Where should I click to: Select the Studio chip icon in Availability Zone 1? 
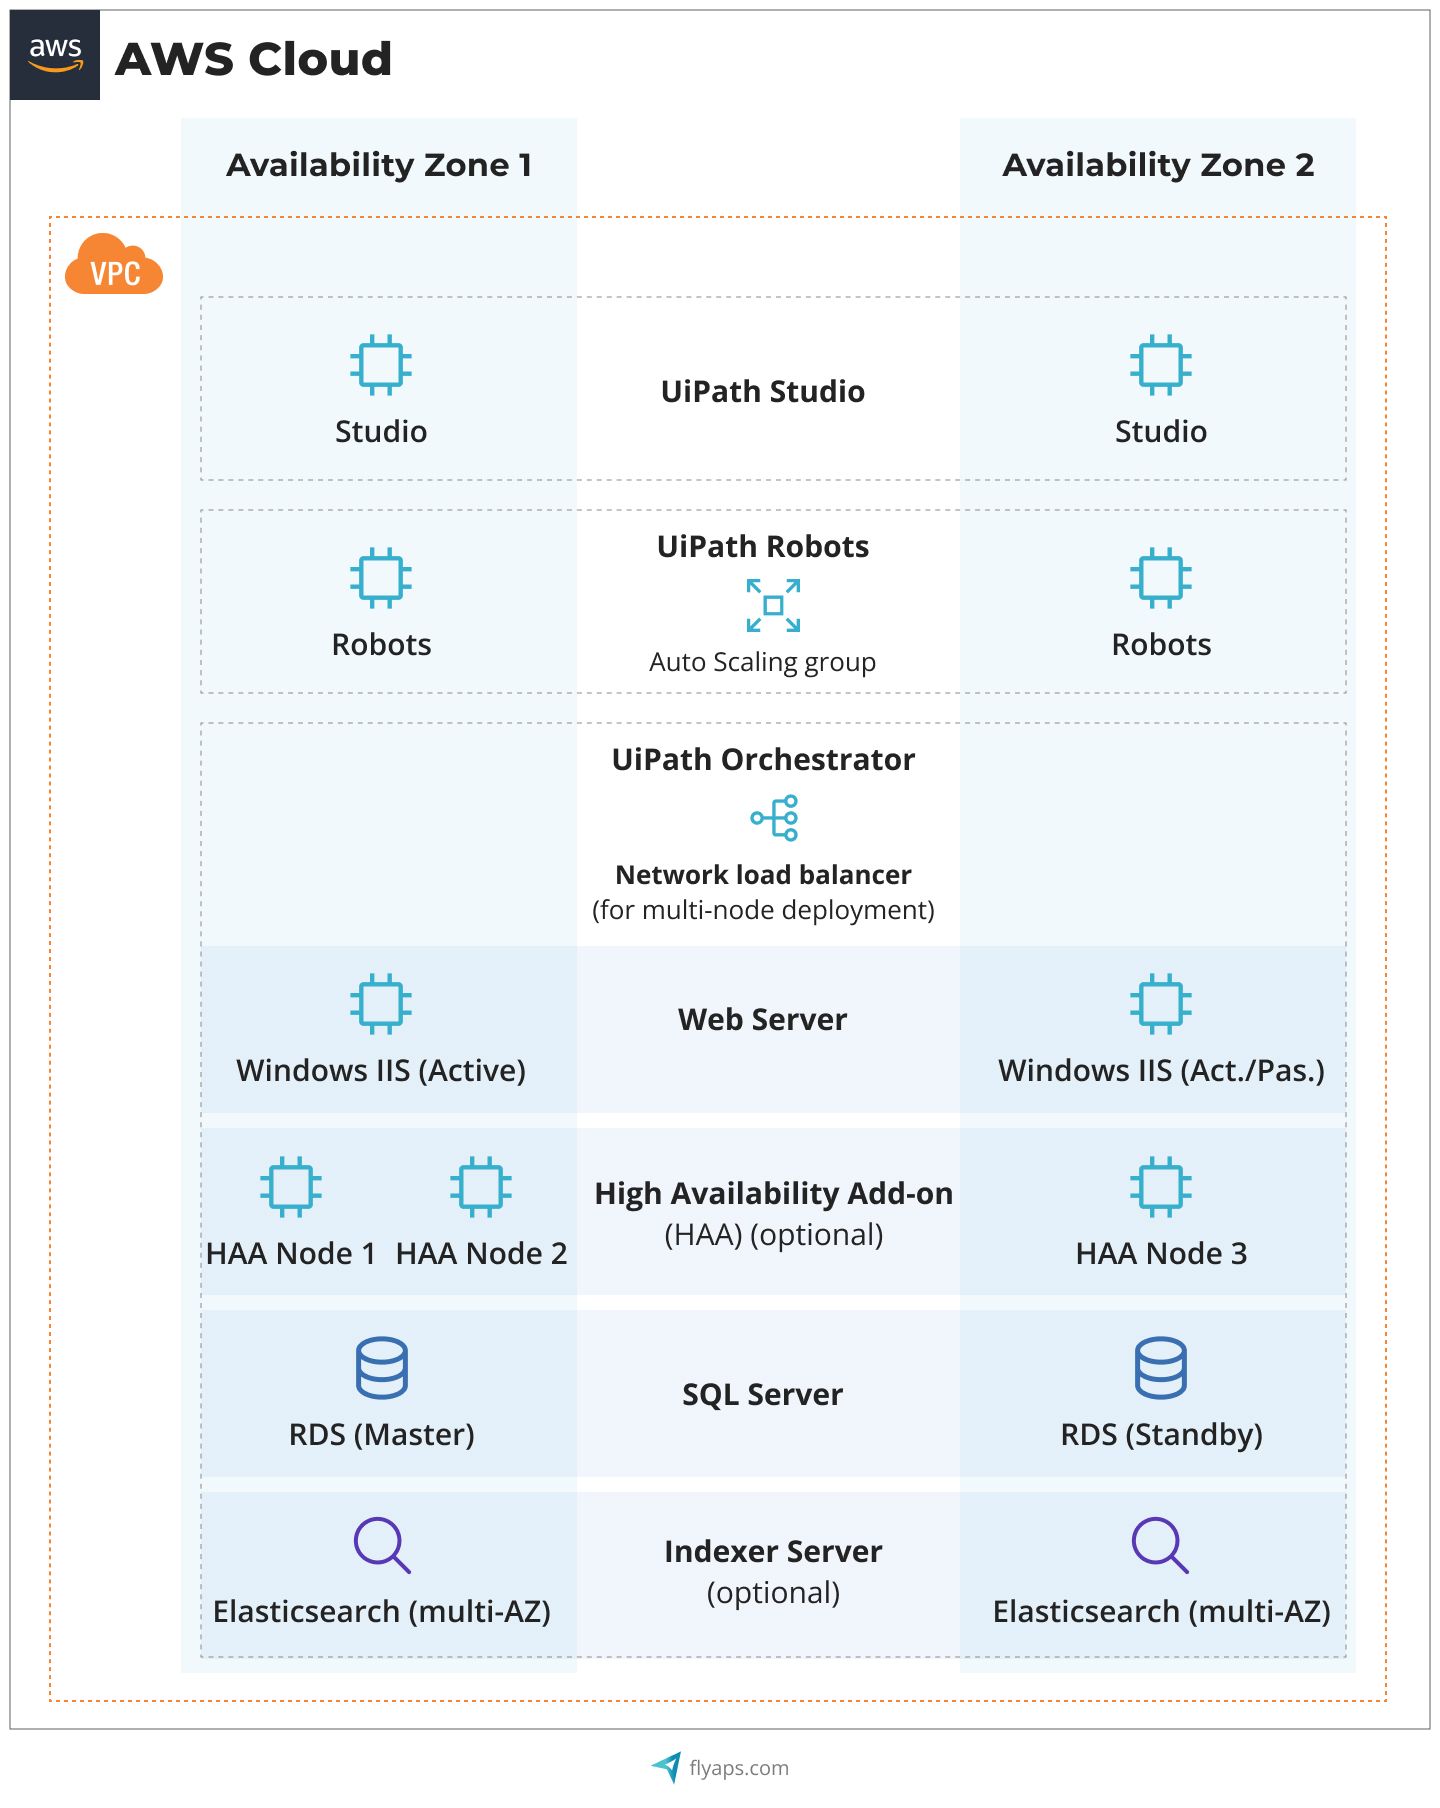pyautogui.click(x=381, y=364)
